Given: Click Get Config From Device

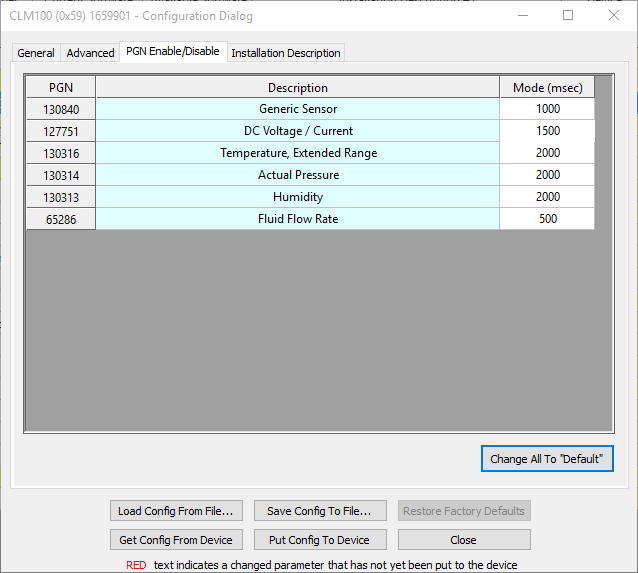Looking at the screenshot, I should click(x=176, y=540).
